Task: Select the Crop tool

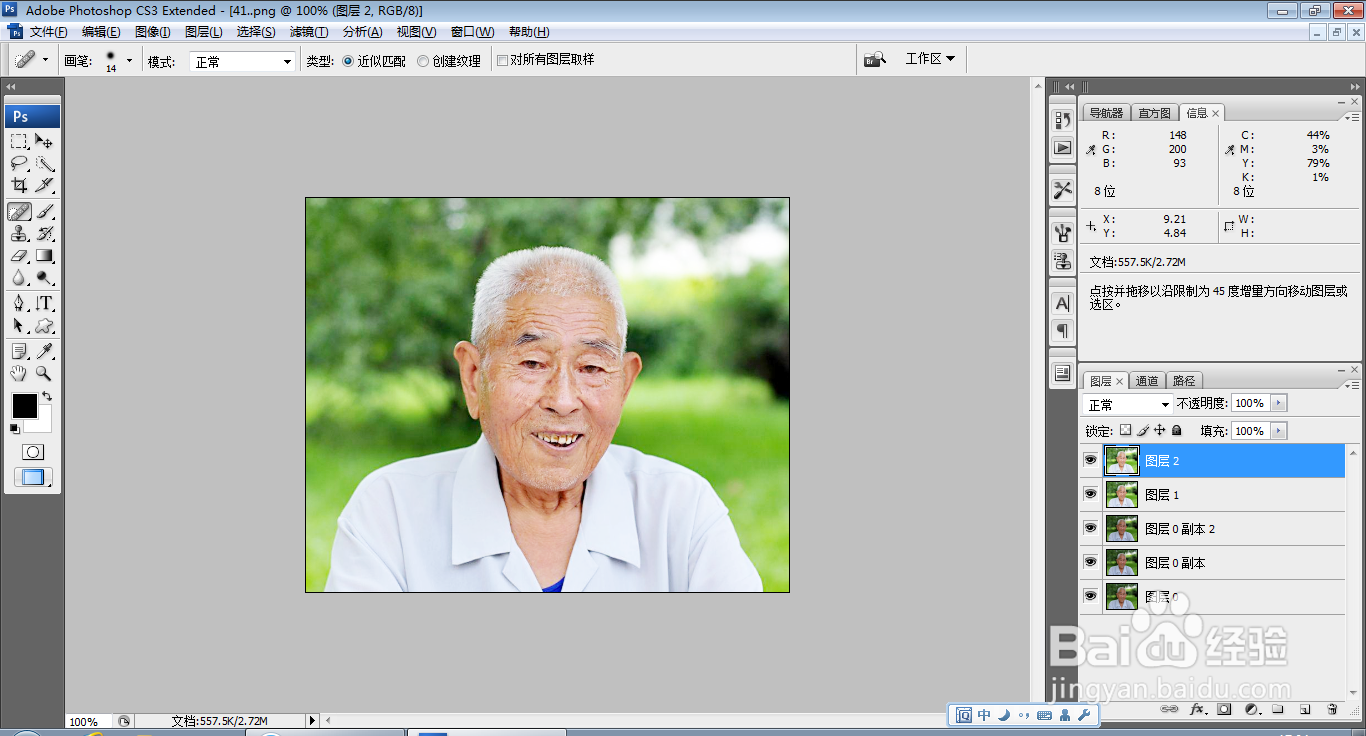Action: (x=19, y=185)
